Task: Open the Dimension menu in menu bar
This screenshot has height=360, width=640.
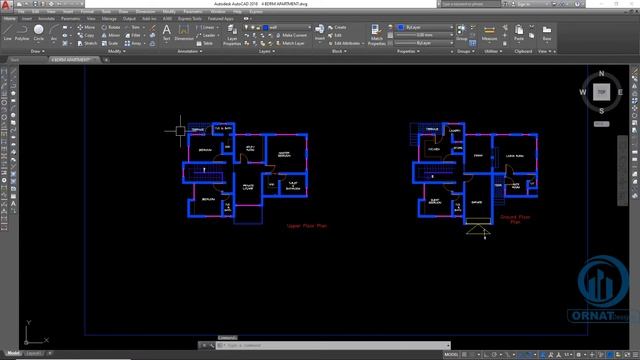Action: [145, 11]
